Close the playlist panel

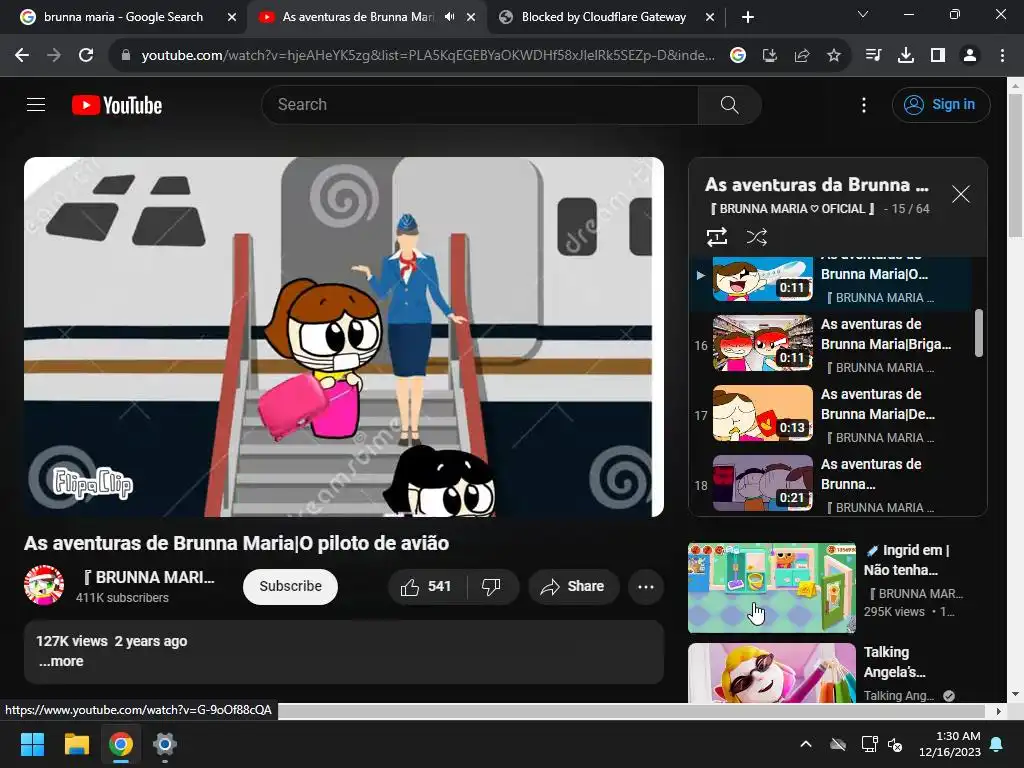[x=960, y=194]
